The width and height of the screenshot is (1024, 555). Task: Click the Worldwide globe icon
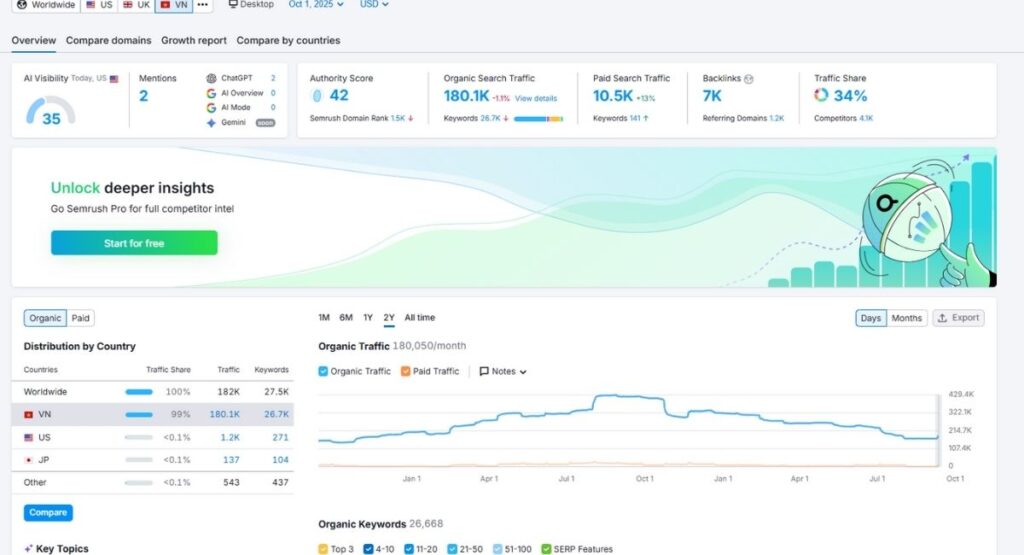point(21,5)
